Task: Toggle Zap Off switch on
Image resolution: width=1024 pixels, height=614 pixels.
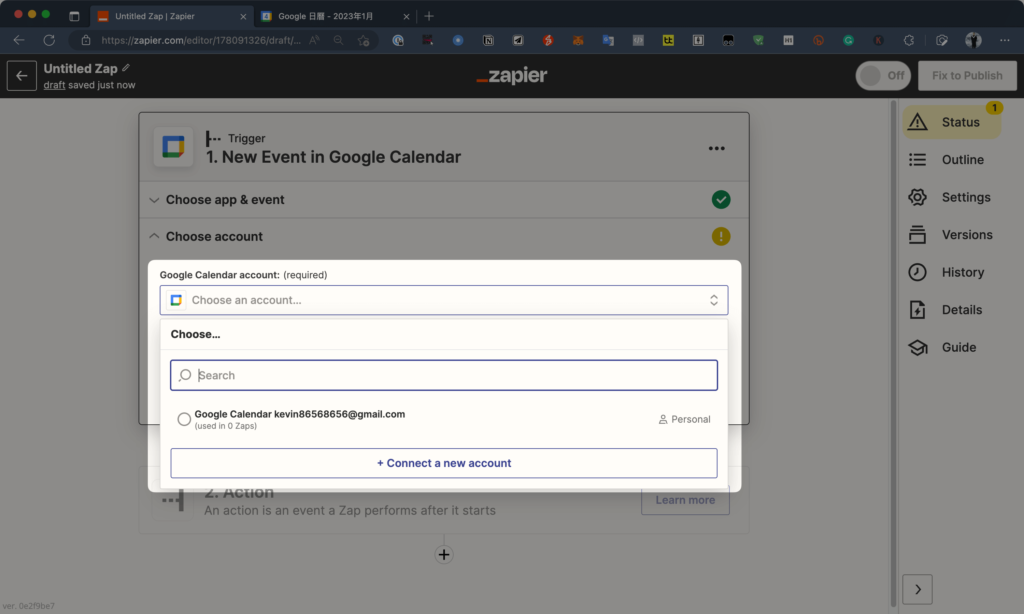Action: click(x=884, y=76)
